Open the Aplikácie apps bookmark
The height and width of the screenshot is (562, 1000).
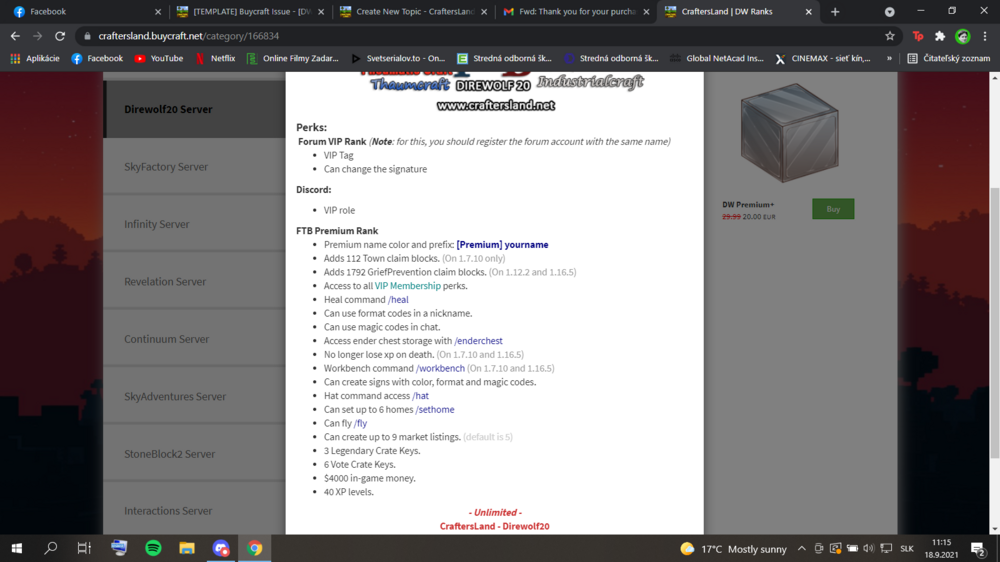point(35,58)
